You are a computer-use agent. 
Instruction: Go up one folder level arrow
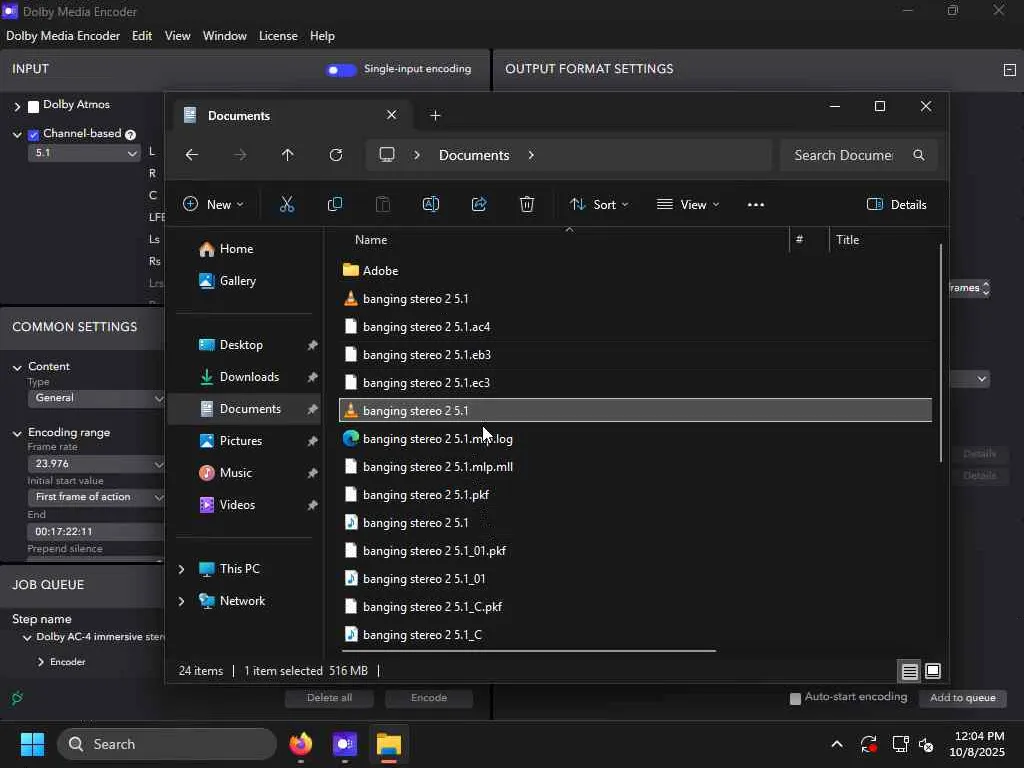click(287, 155)
